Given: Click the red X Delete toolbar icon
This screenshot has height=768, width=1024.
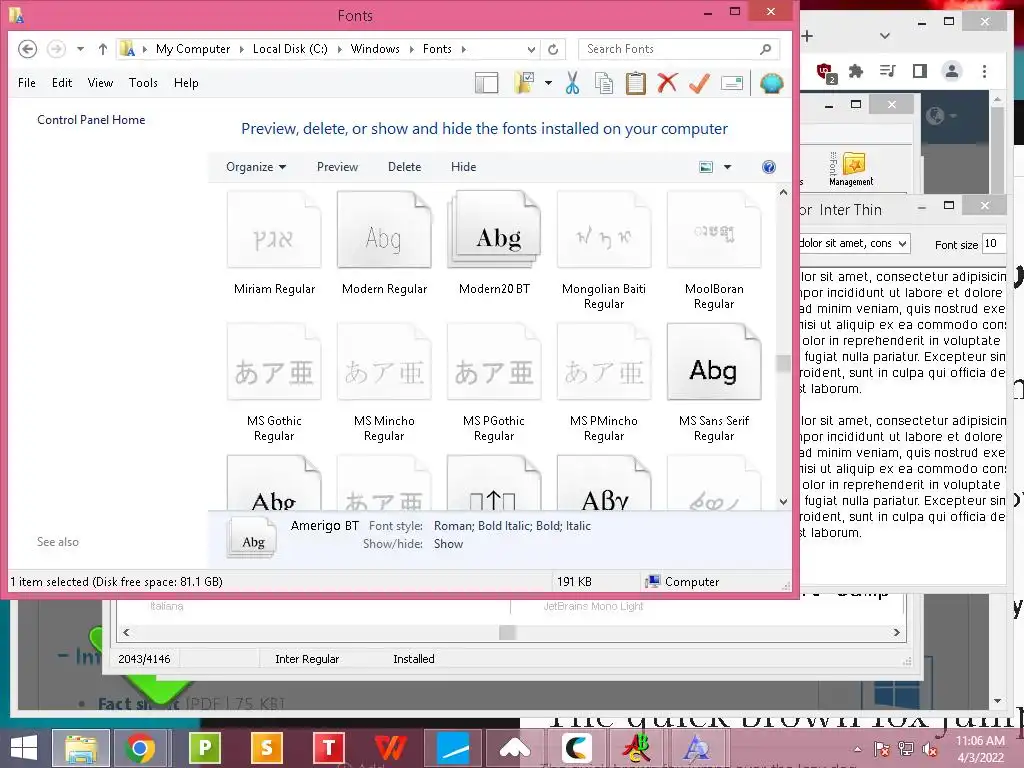Looking at the screenshot, I should pos(667,83).
